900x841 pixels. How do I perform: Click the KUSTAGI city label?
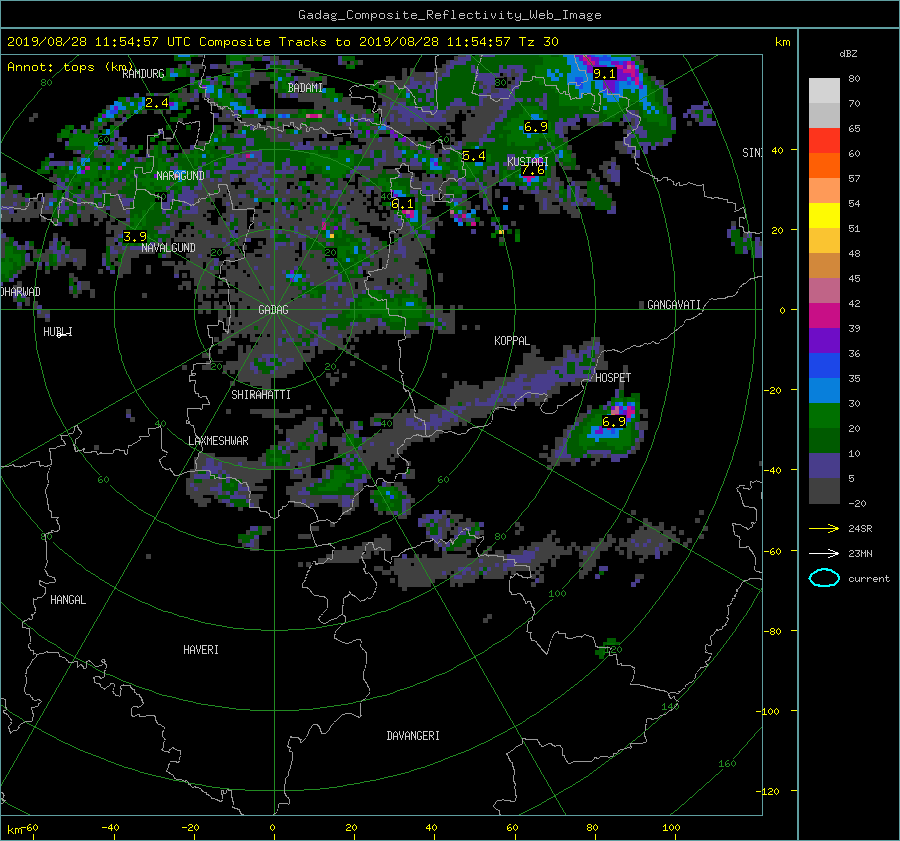527,161
